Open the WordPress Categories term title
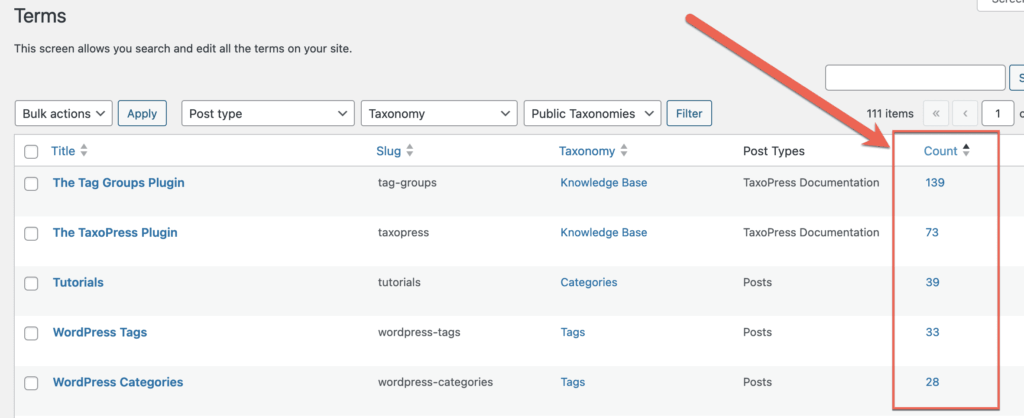 coord(118,382)
